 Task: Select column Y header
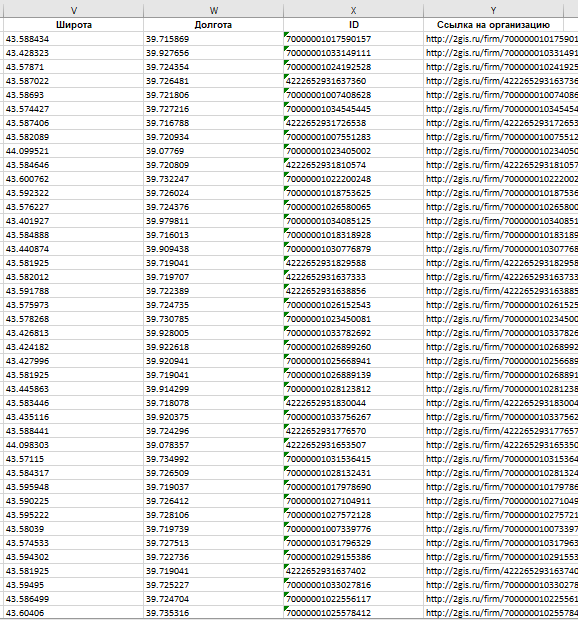coord(493,11)
